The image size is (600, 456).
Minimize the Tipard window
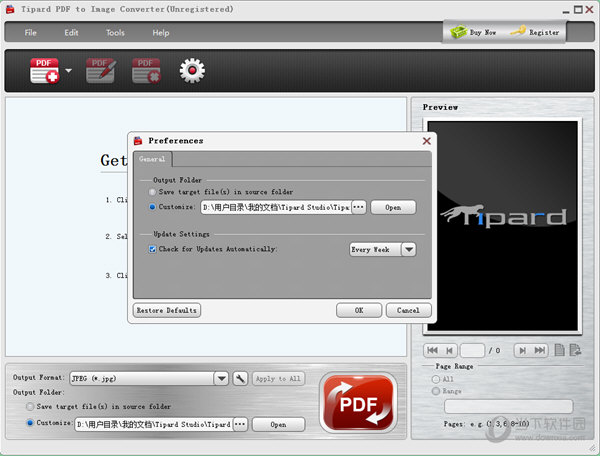pyautogui.click(x=566, y=10)
